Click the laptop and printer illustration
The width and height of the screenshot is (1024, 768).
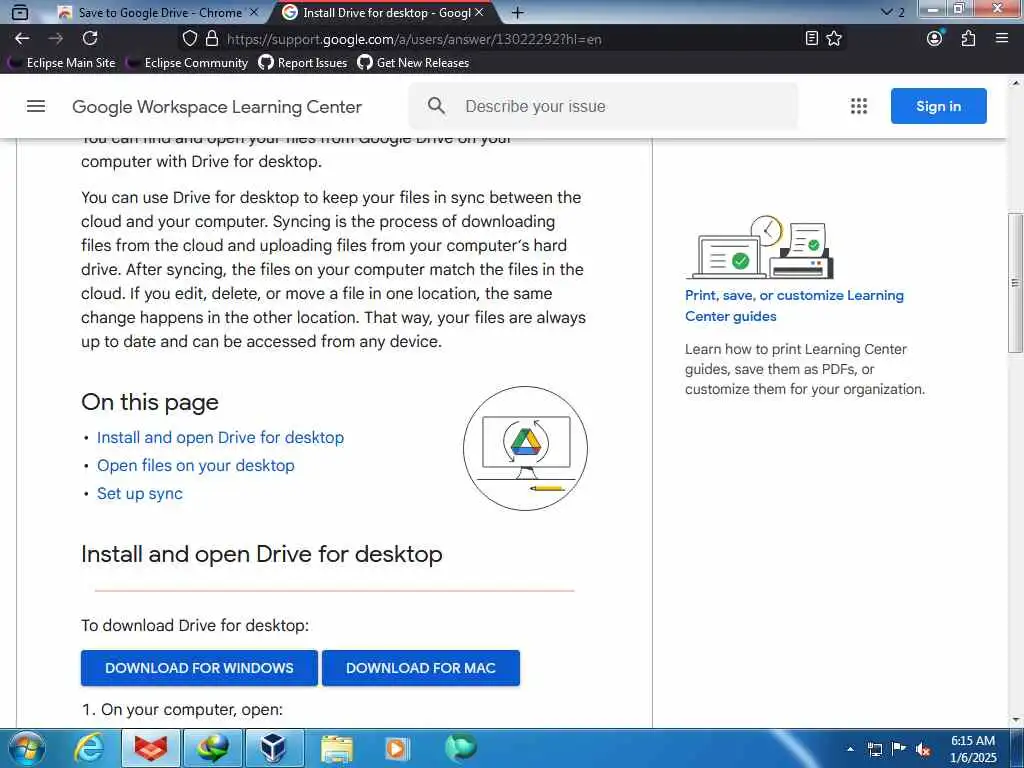[760, 248]
